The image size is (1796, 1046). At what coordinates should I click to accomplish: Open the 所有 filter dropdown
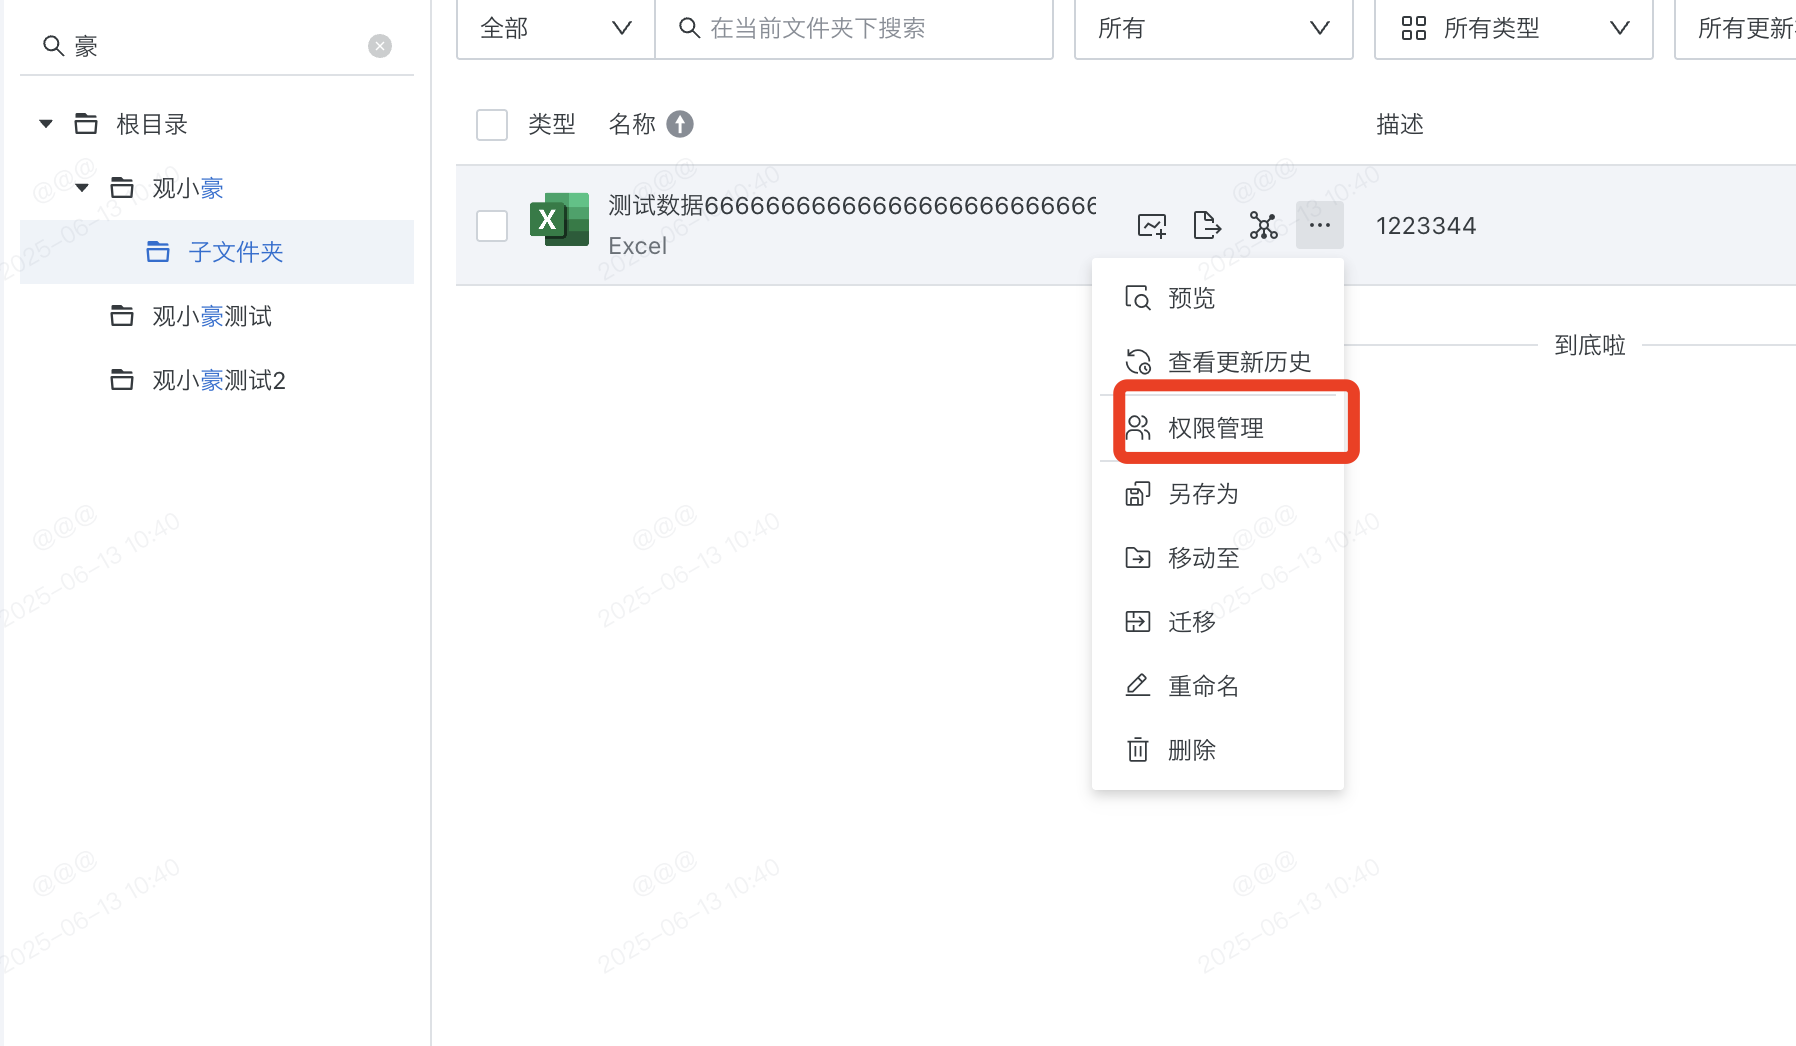pyautogui.click(x=1213, y=28)
